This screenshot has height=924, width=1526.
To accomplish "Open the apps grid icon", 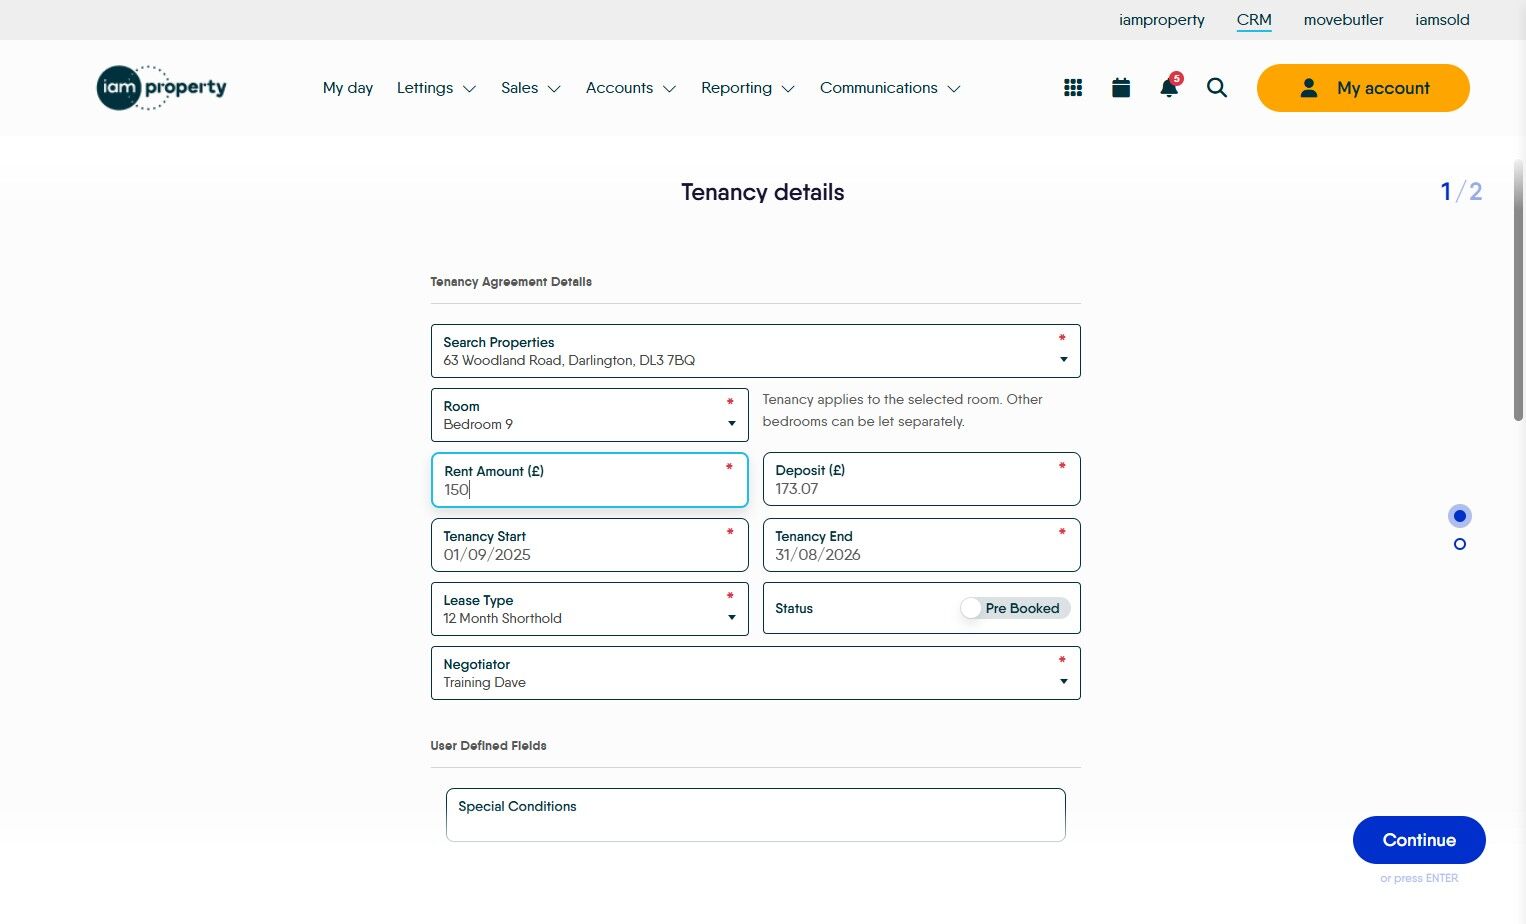I will pos(1073,88).
